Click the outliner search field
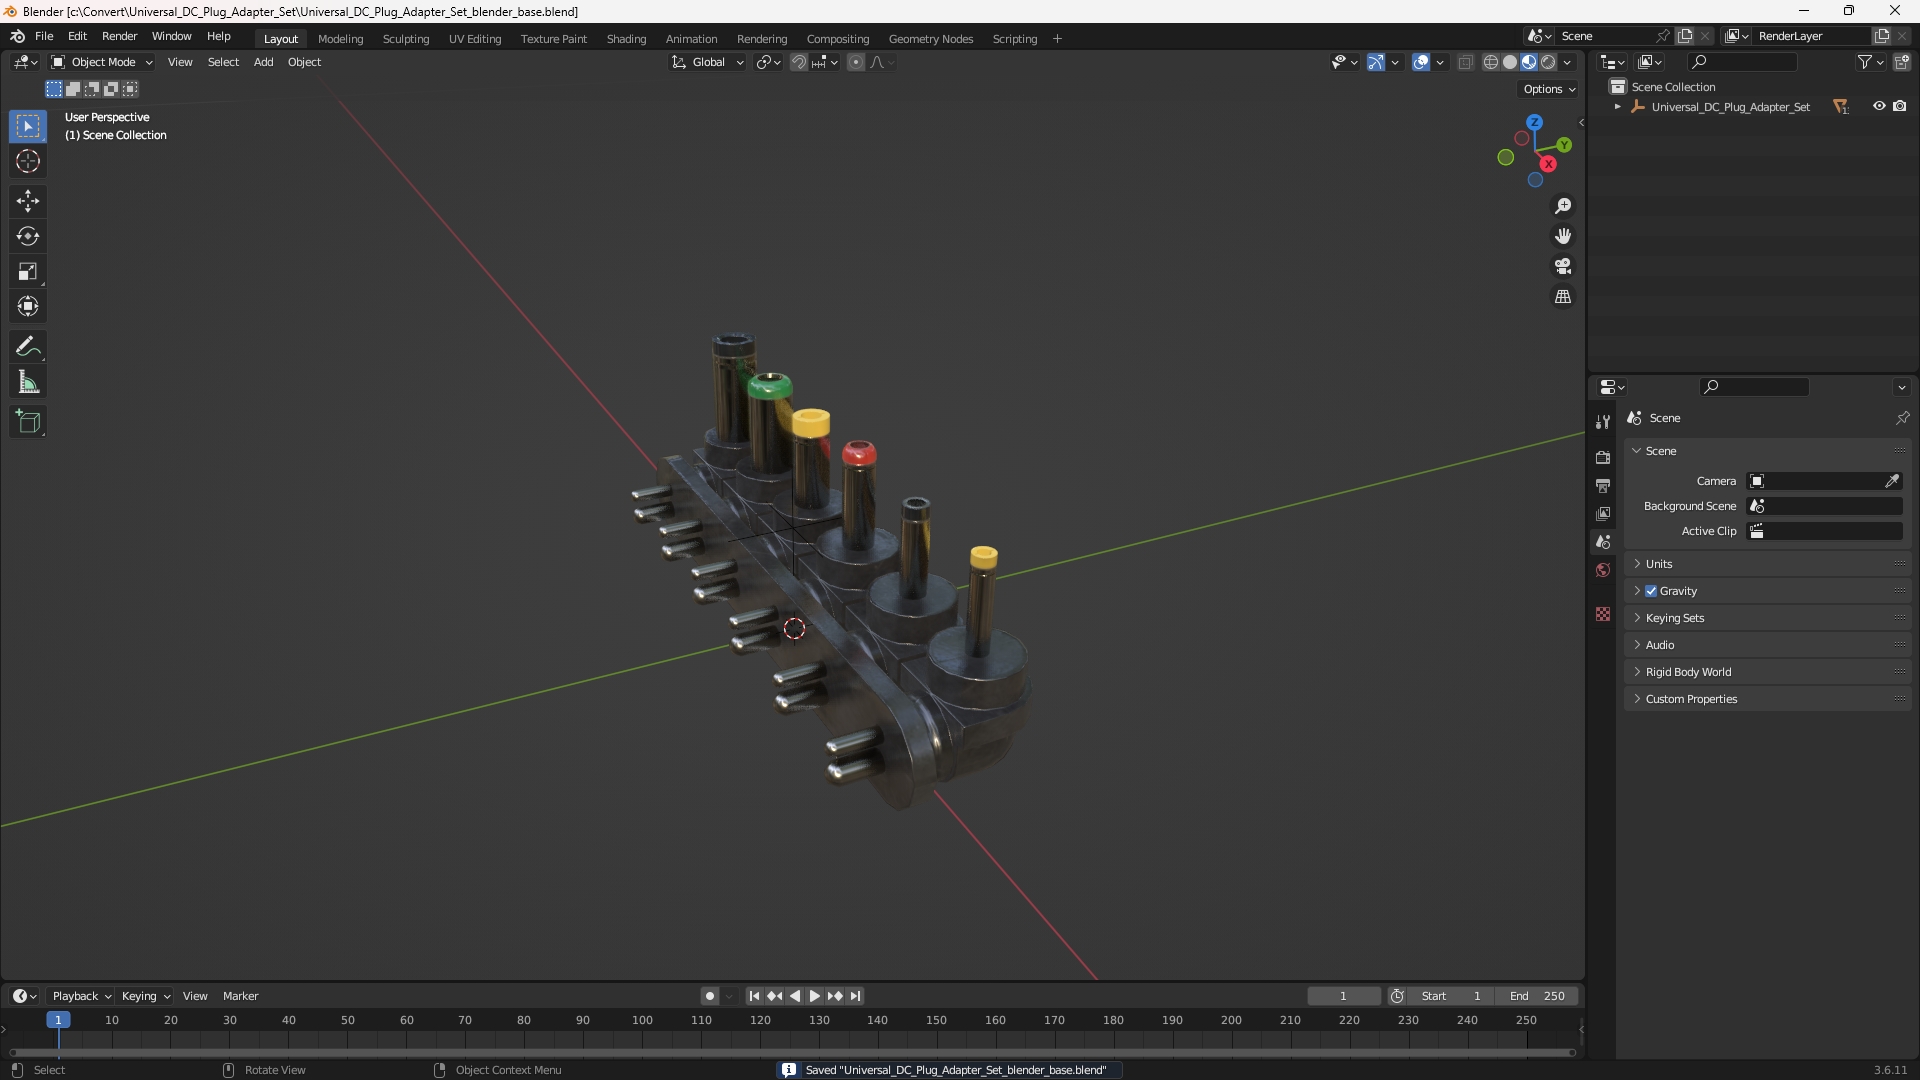The image size is (1920, 1080). [x=1741, y=62]
